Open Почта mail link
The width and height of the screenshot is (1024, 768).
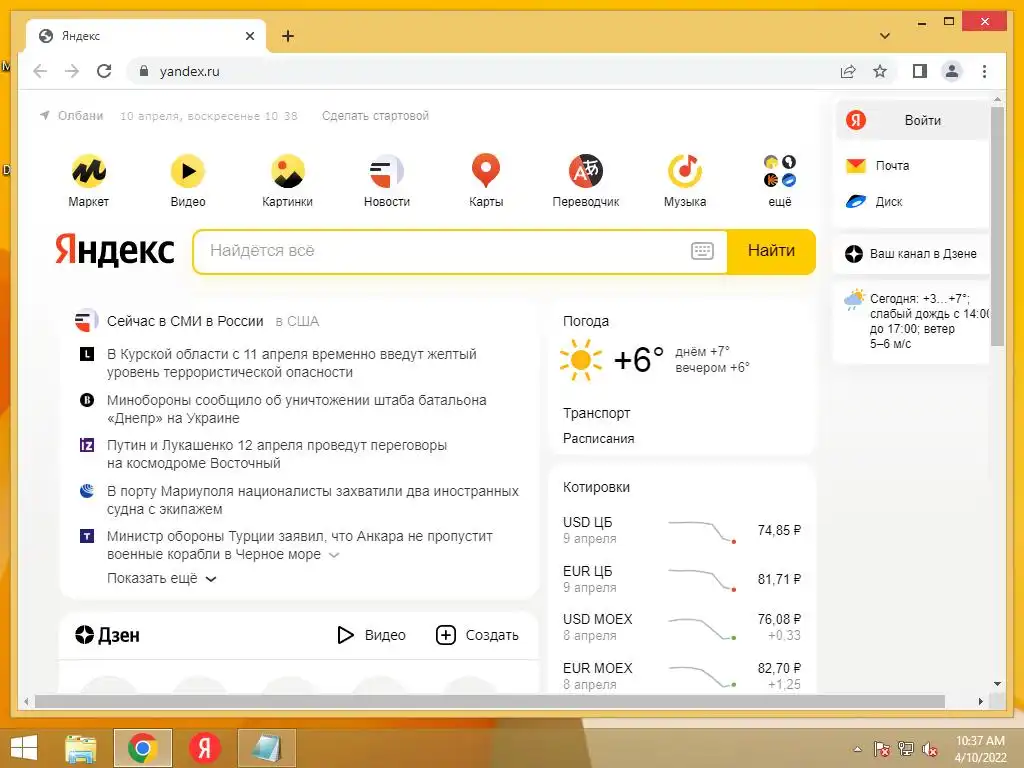[877, 165]
